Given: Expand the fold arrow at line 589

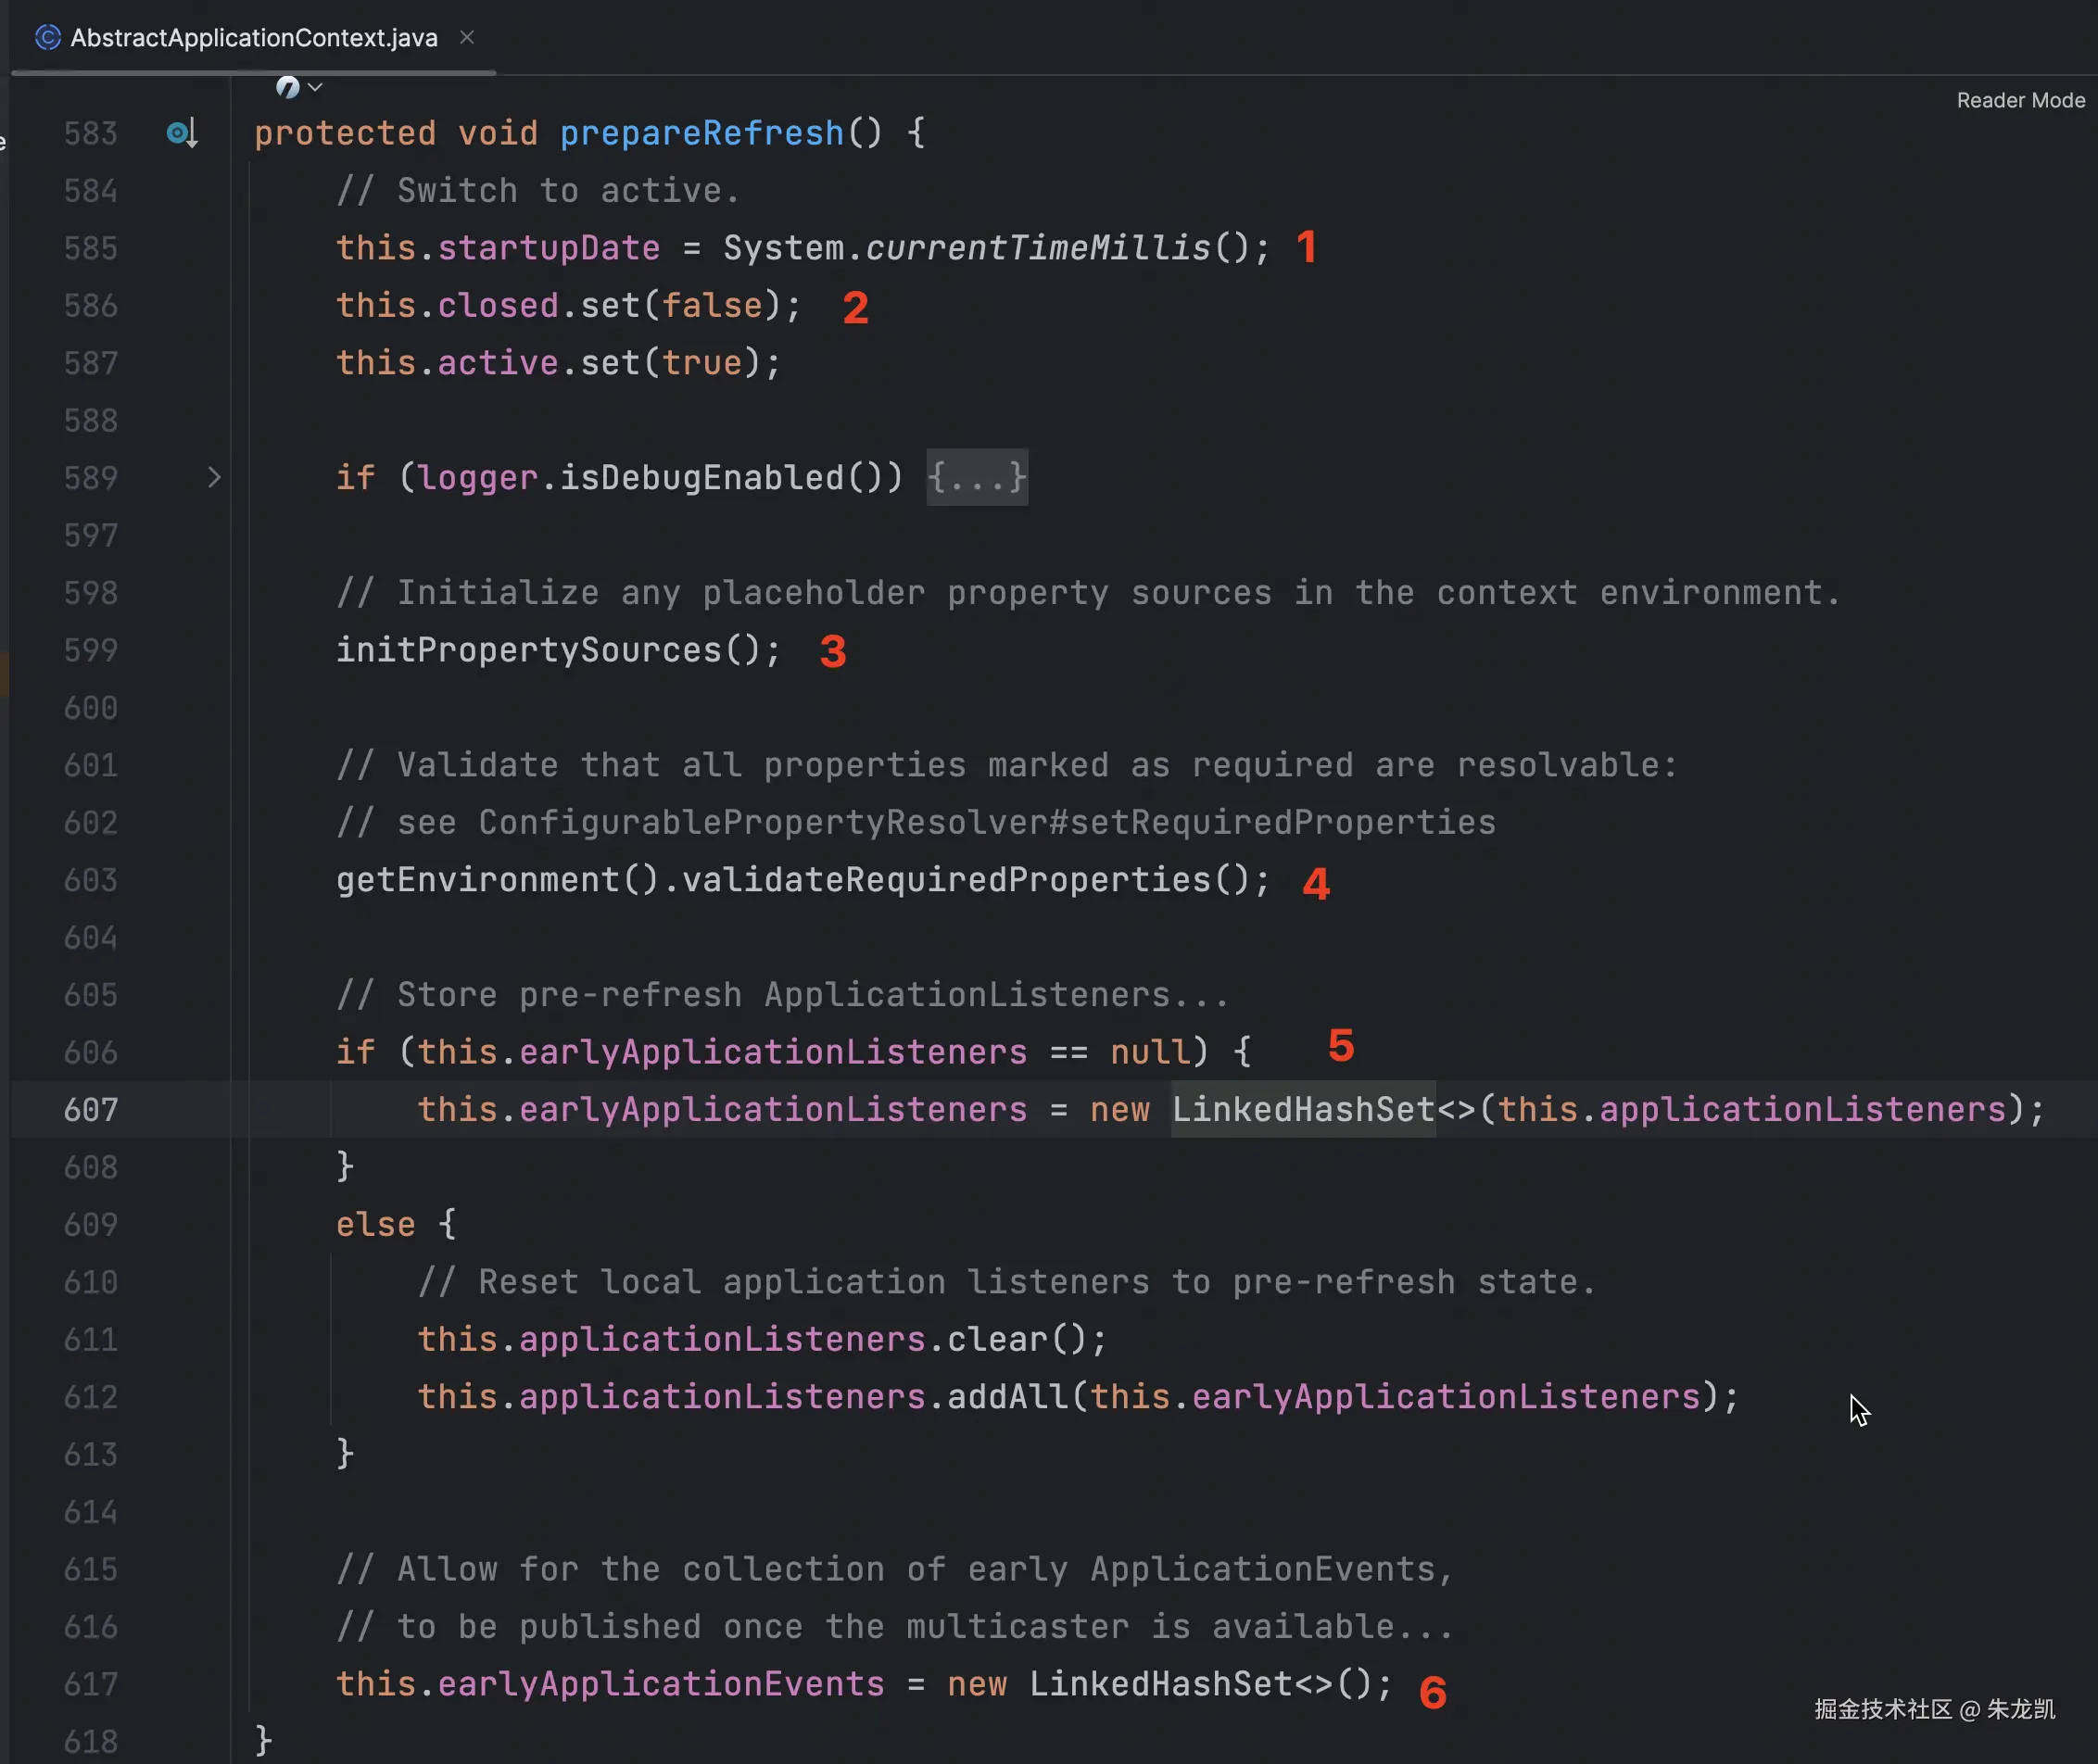Looking at the screenshot, I should point(214,478).
